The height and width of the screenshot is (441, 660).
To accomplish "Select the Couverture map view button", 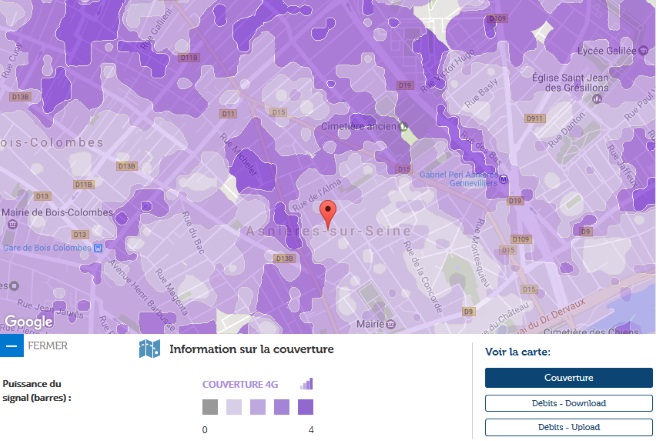I will tap(569, 378).
